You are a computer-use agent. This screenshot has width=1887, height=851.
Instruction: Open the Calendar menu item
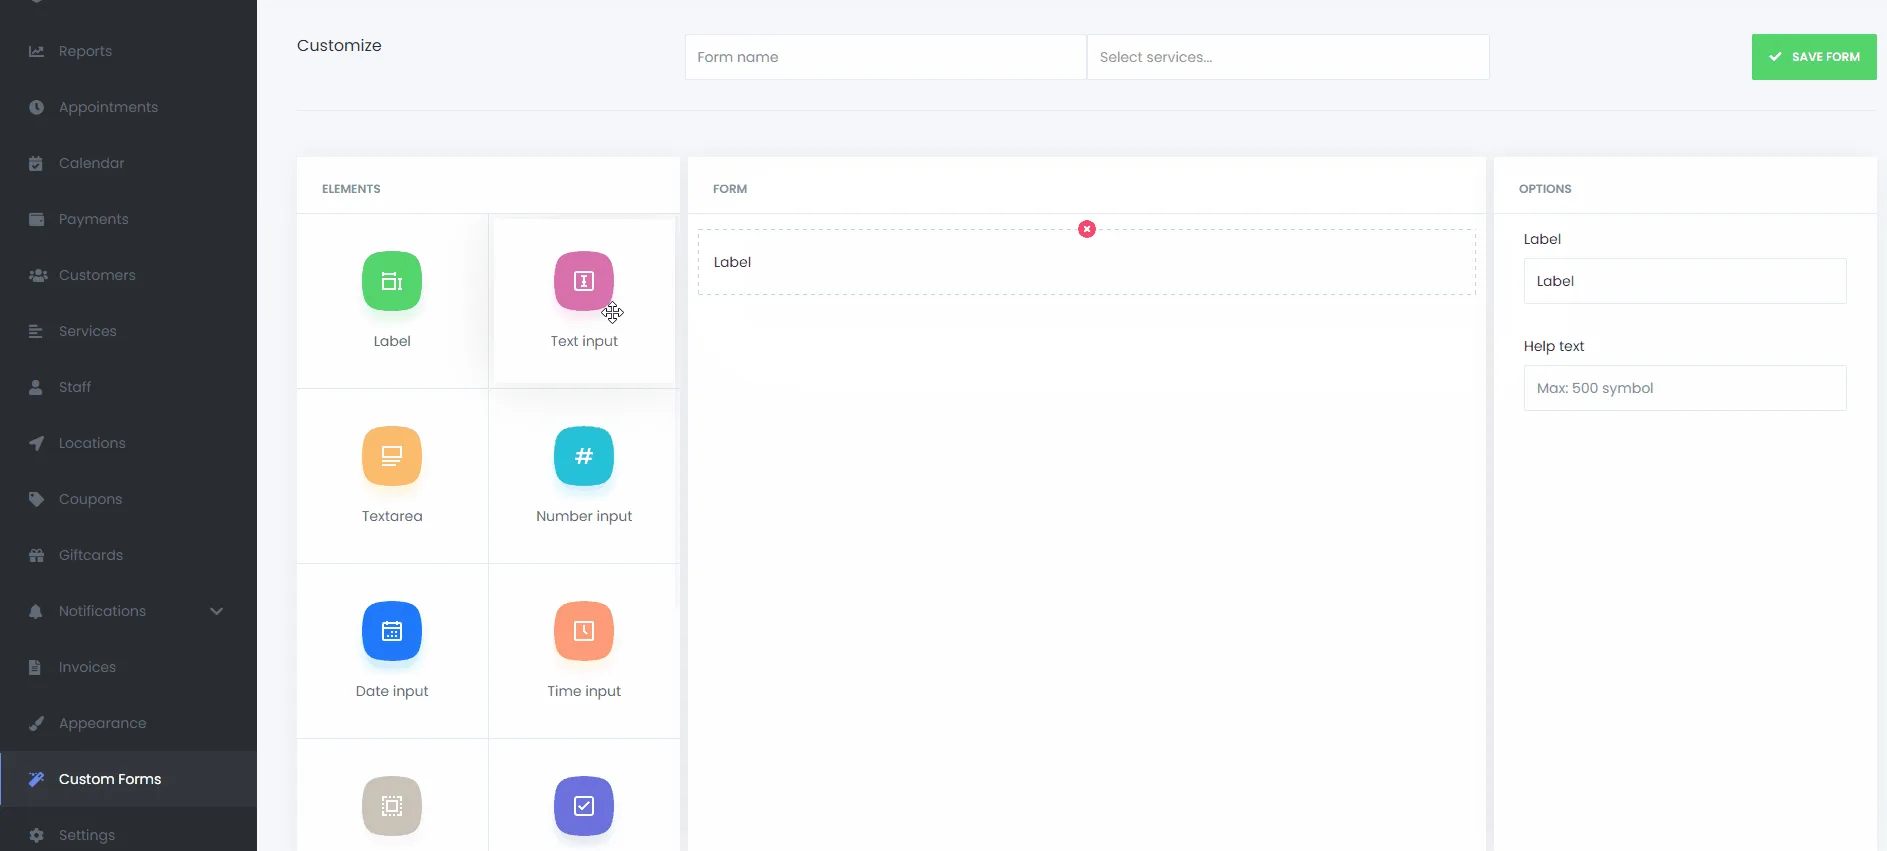click(x=92, y=163)
